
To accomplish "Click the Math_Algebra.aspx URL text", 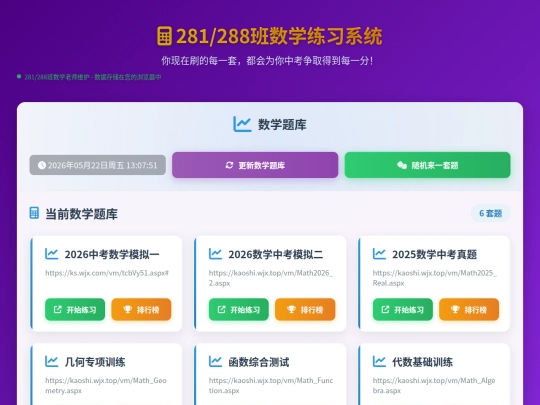I will click(434, 385).
